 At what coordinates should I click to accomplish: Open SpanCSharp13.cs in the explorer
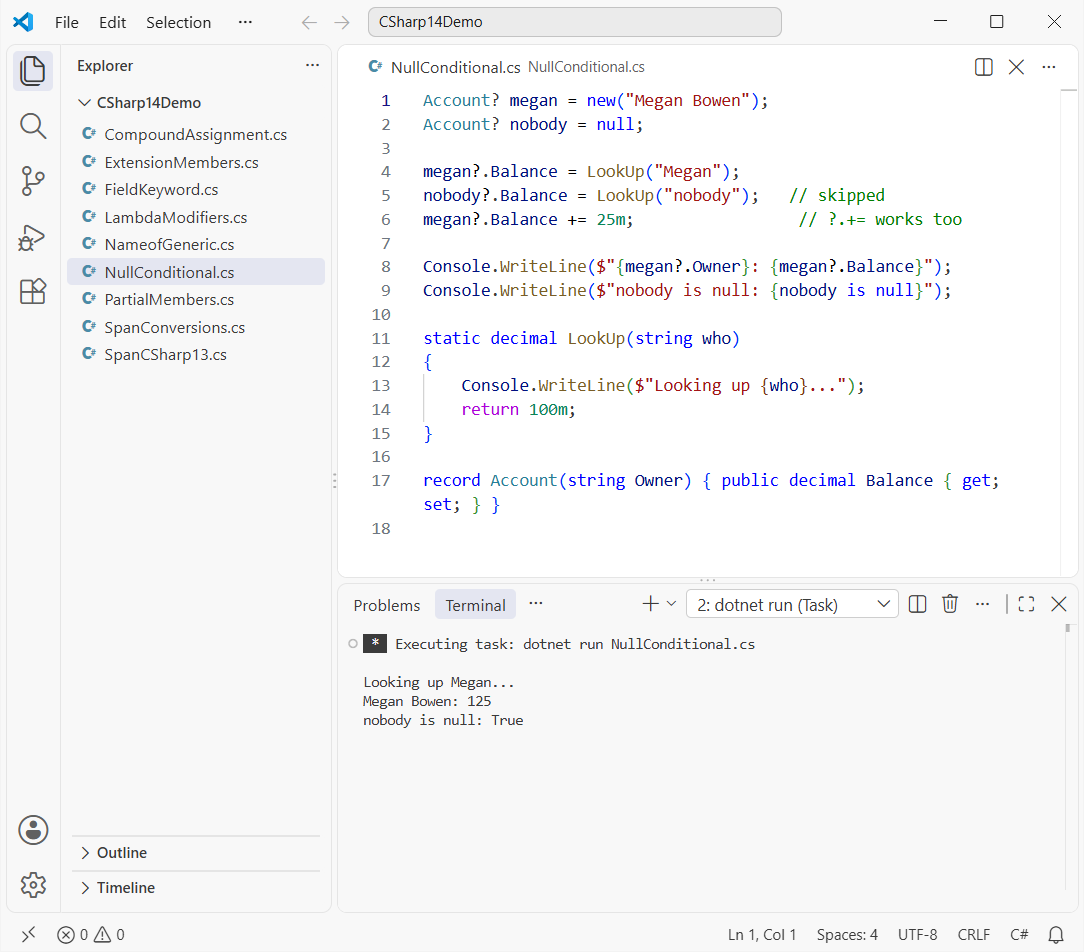point(196,355)
